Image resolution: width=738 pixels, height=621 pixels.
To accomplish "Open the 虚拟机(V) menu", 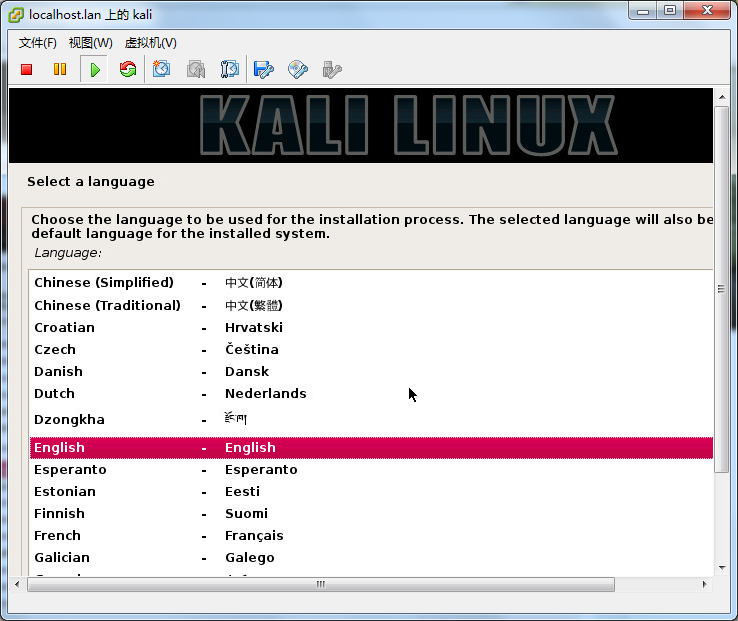I will 151,43.
